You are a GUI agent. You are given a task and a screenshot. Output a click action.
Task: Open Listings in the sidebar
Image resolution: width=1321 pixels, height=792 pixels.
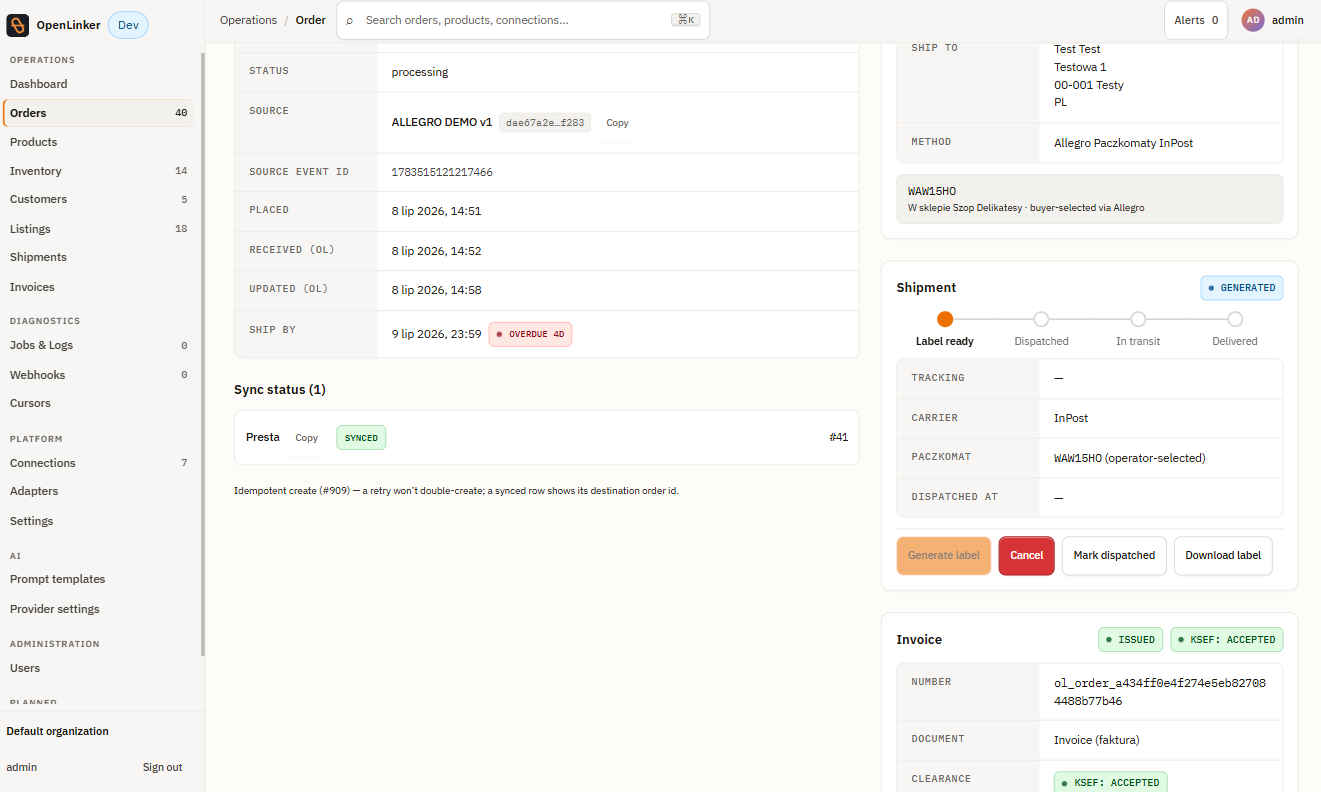click(x=98, y=229)
